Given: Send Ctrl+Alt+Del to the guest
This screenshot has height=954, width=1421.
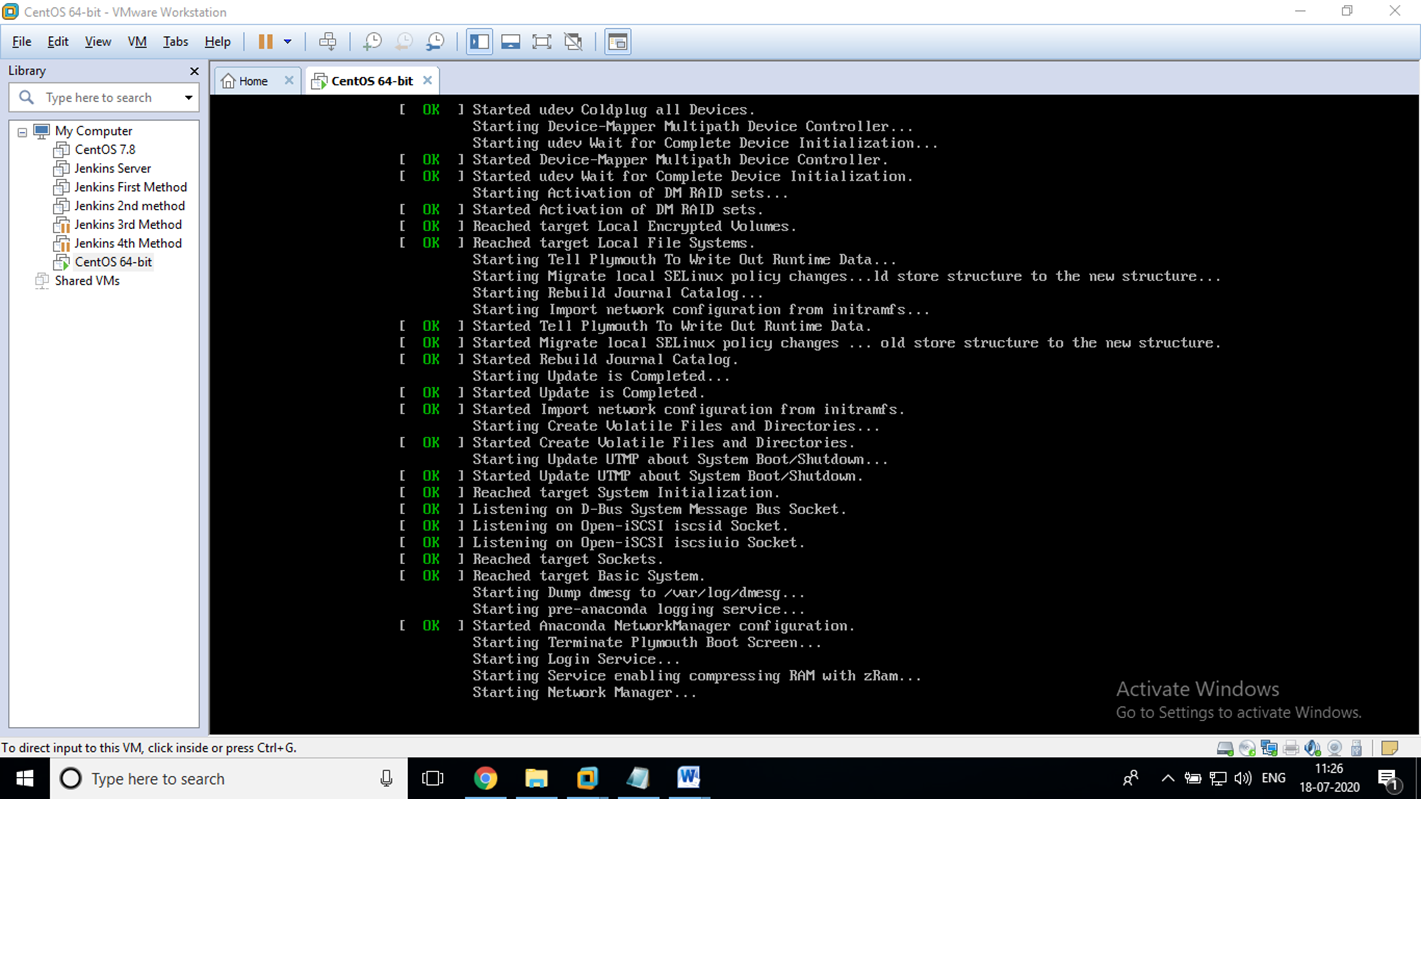Looking at the screenshot, I should pos(327,41).
